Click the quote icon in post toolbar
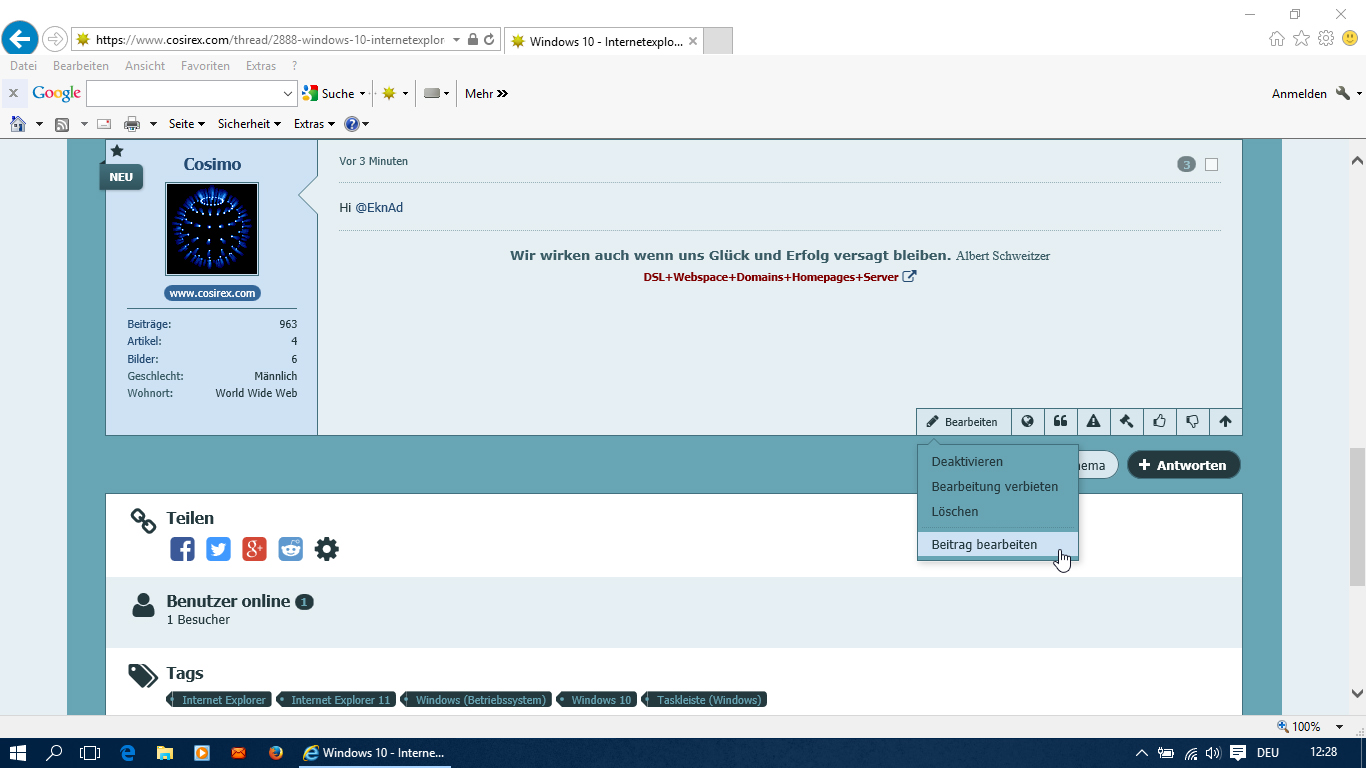The height and width of the screenshot is (768, 1366). pos(1060,422)
